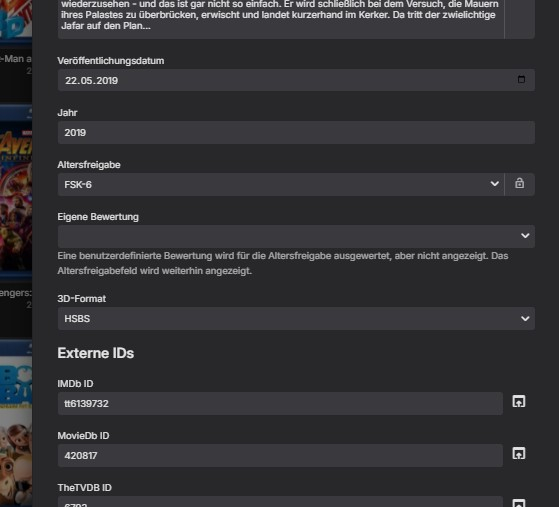The height and width of the screenshot is (507, 559).
Task: Click the release date field 22.05.2019
Action: pos(296,80)
